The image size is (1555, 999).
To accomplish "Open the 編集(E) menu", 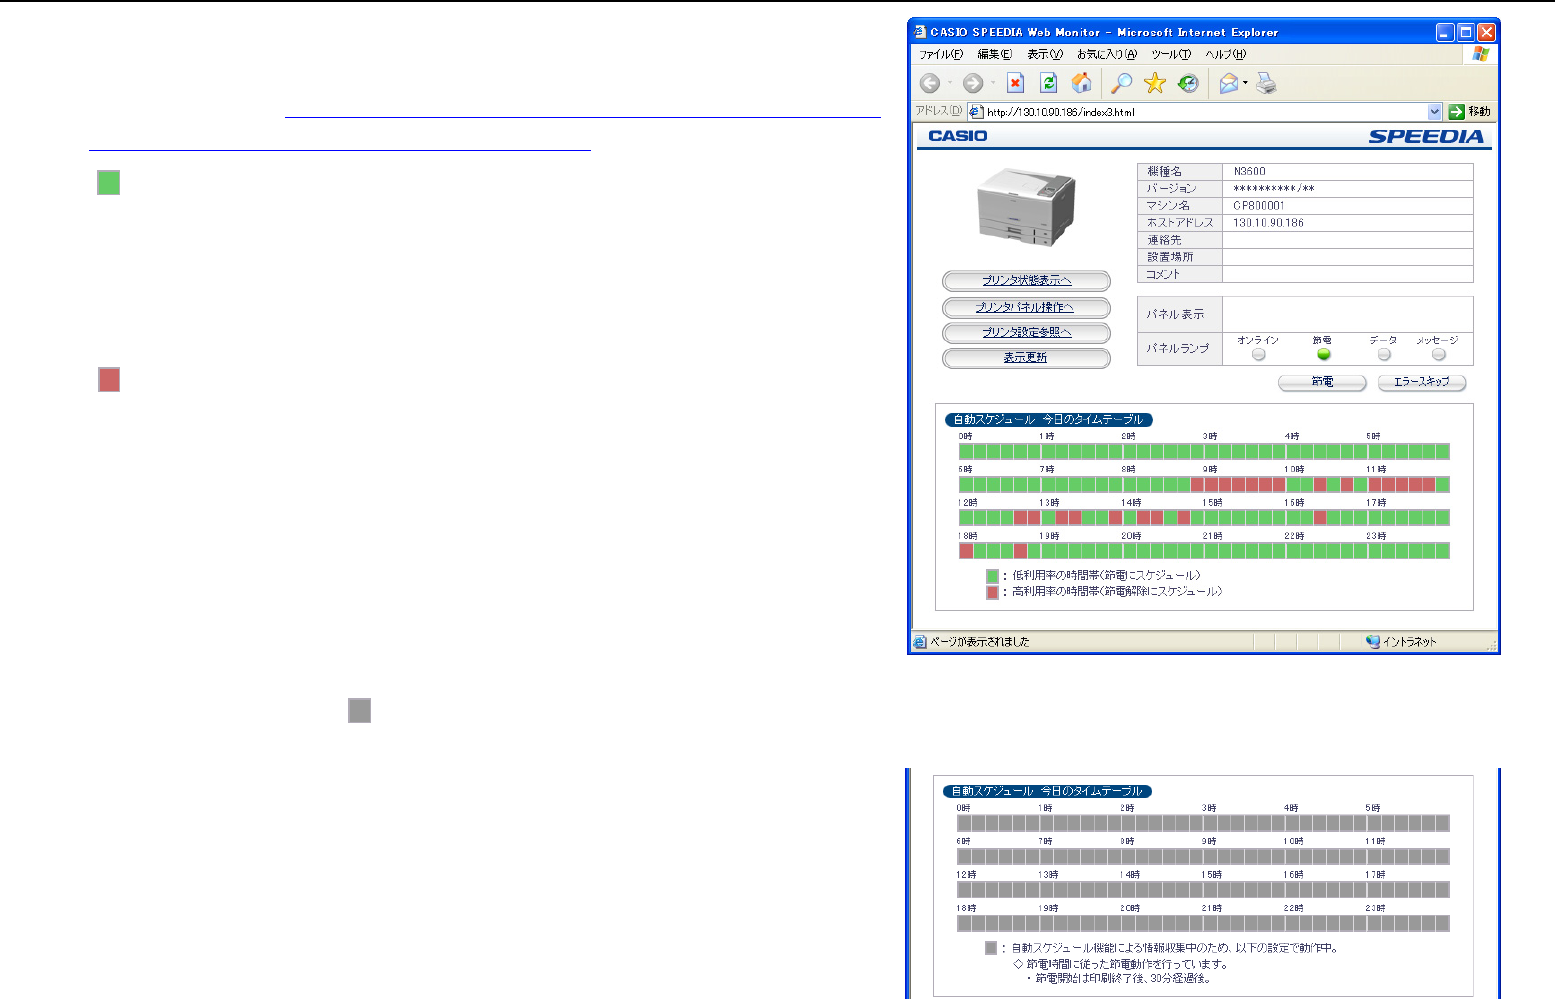I will point(995,54).
